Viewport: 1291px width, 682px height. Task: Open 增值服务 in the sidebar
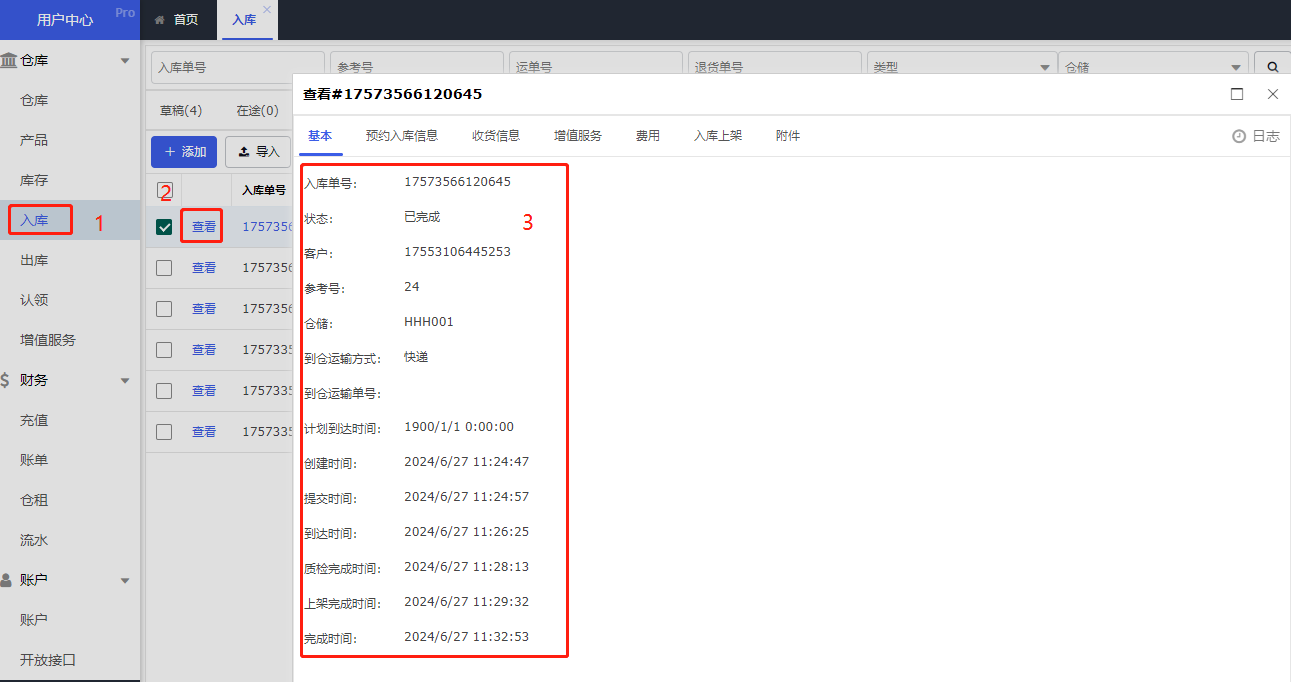(48, 340)
